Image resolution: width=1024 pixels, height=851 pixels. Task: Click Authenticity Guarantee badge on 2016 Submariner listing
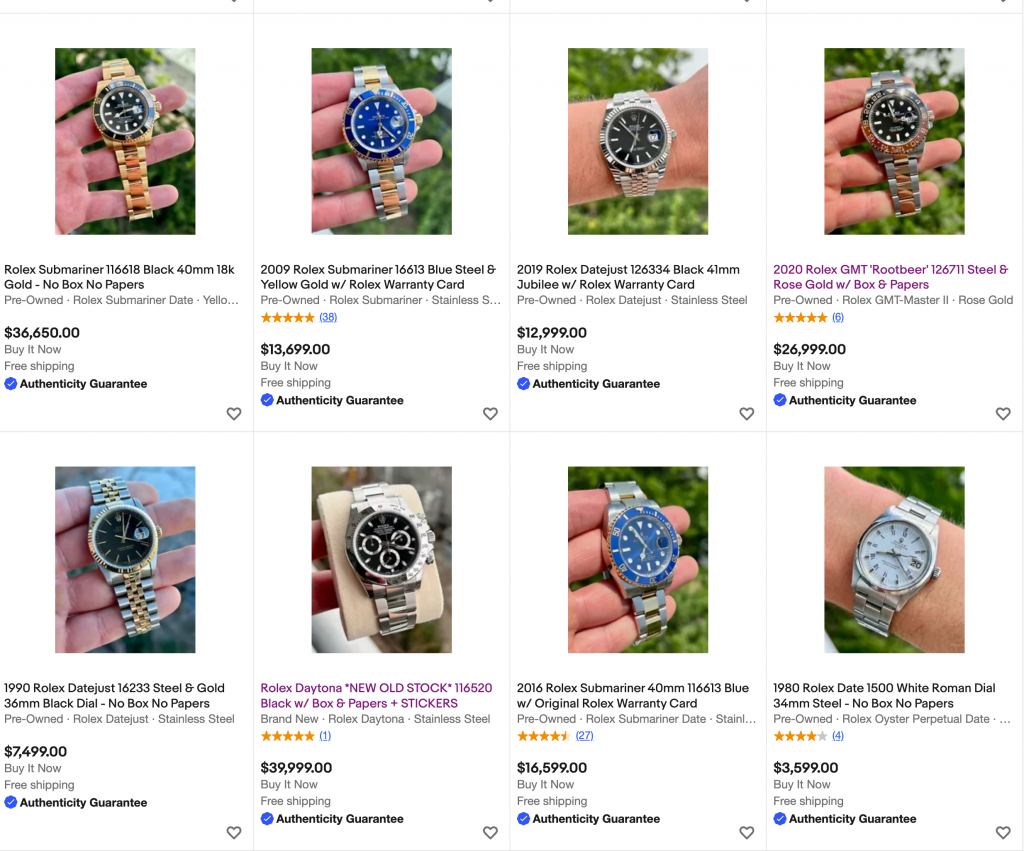(588, 818)
